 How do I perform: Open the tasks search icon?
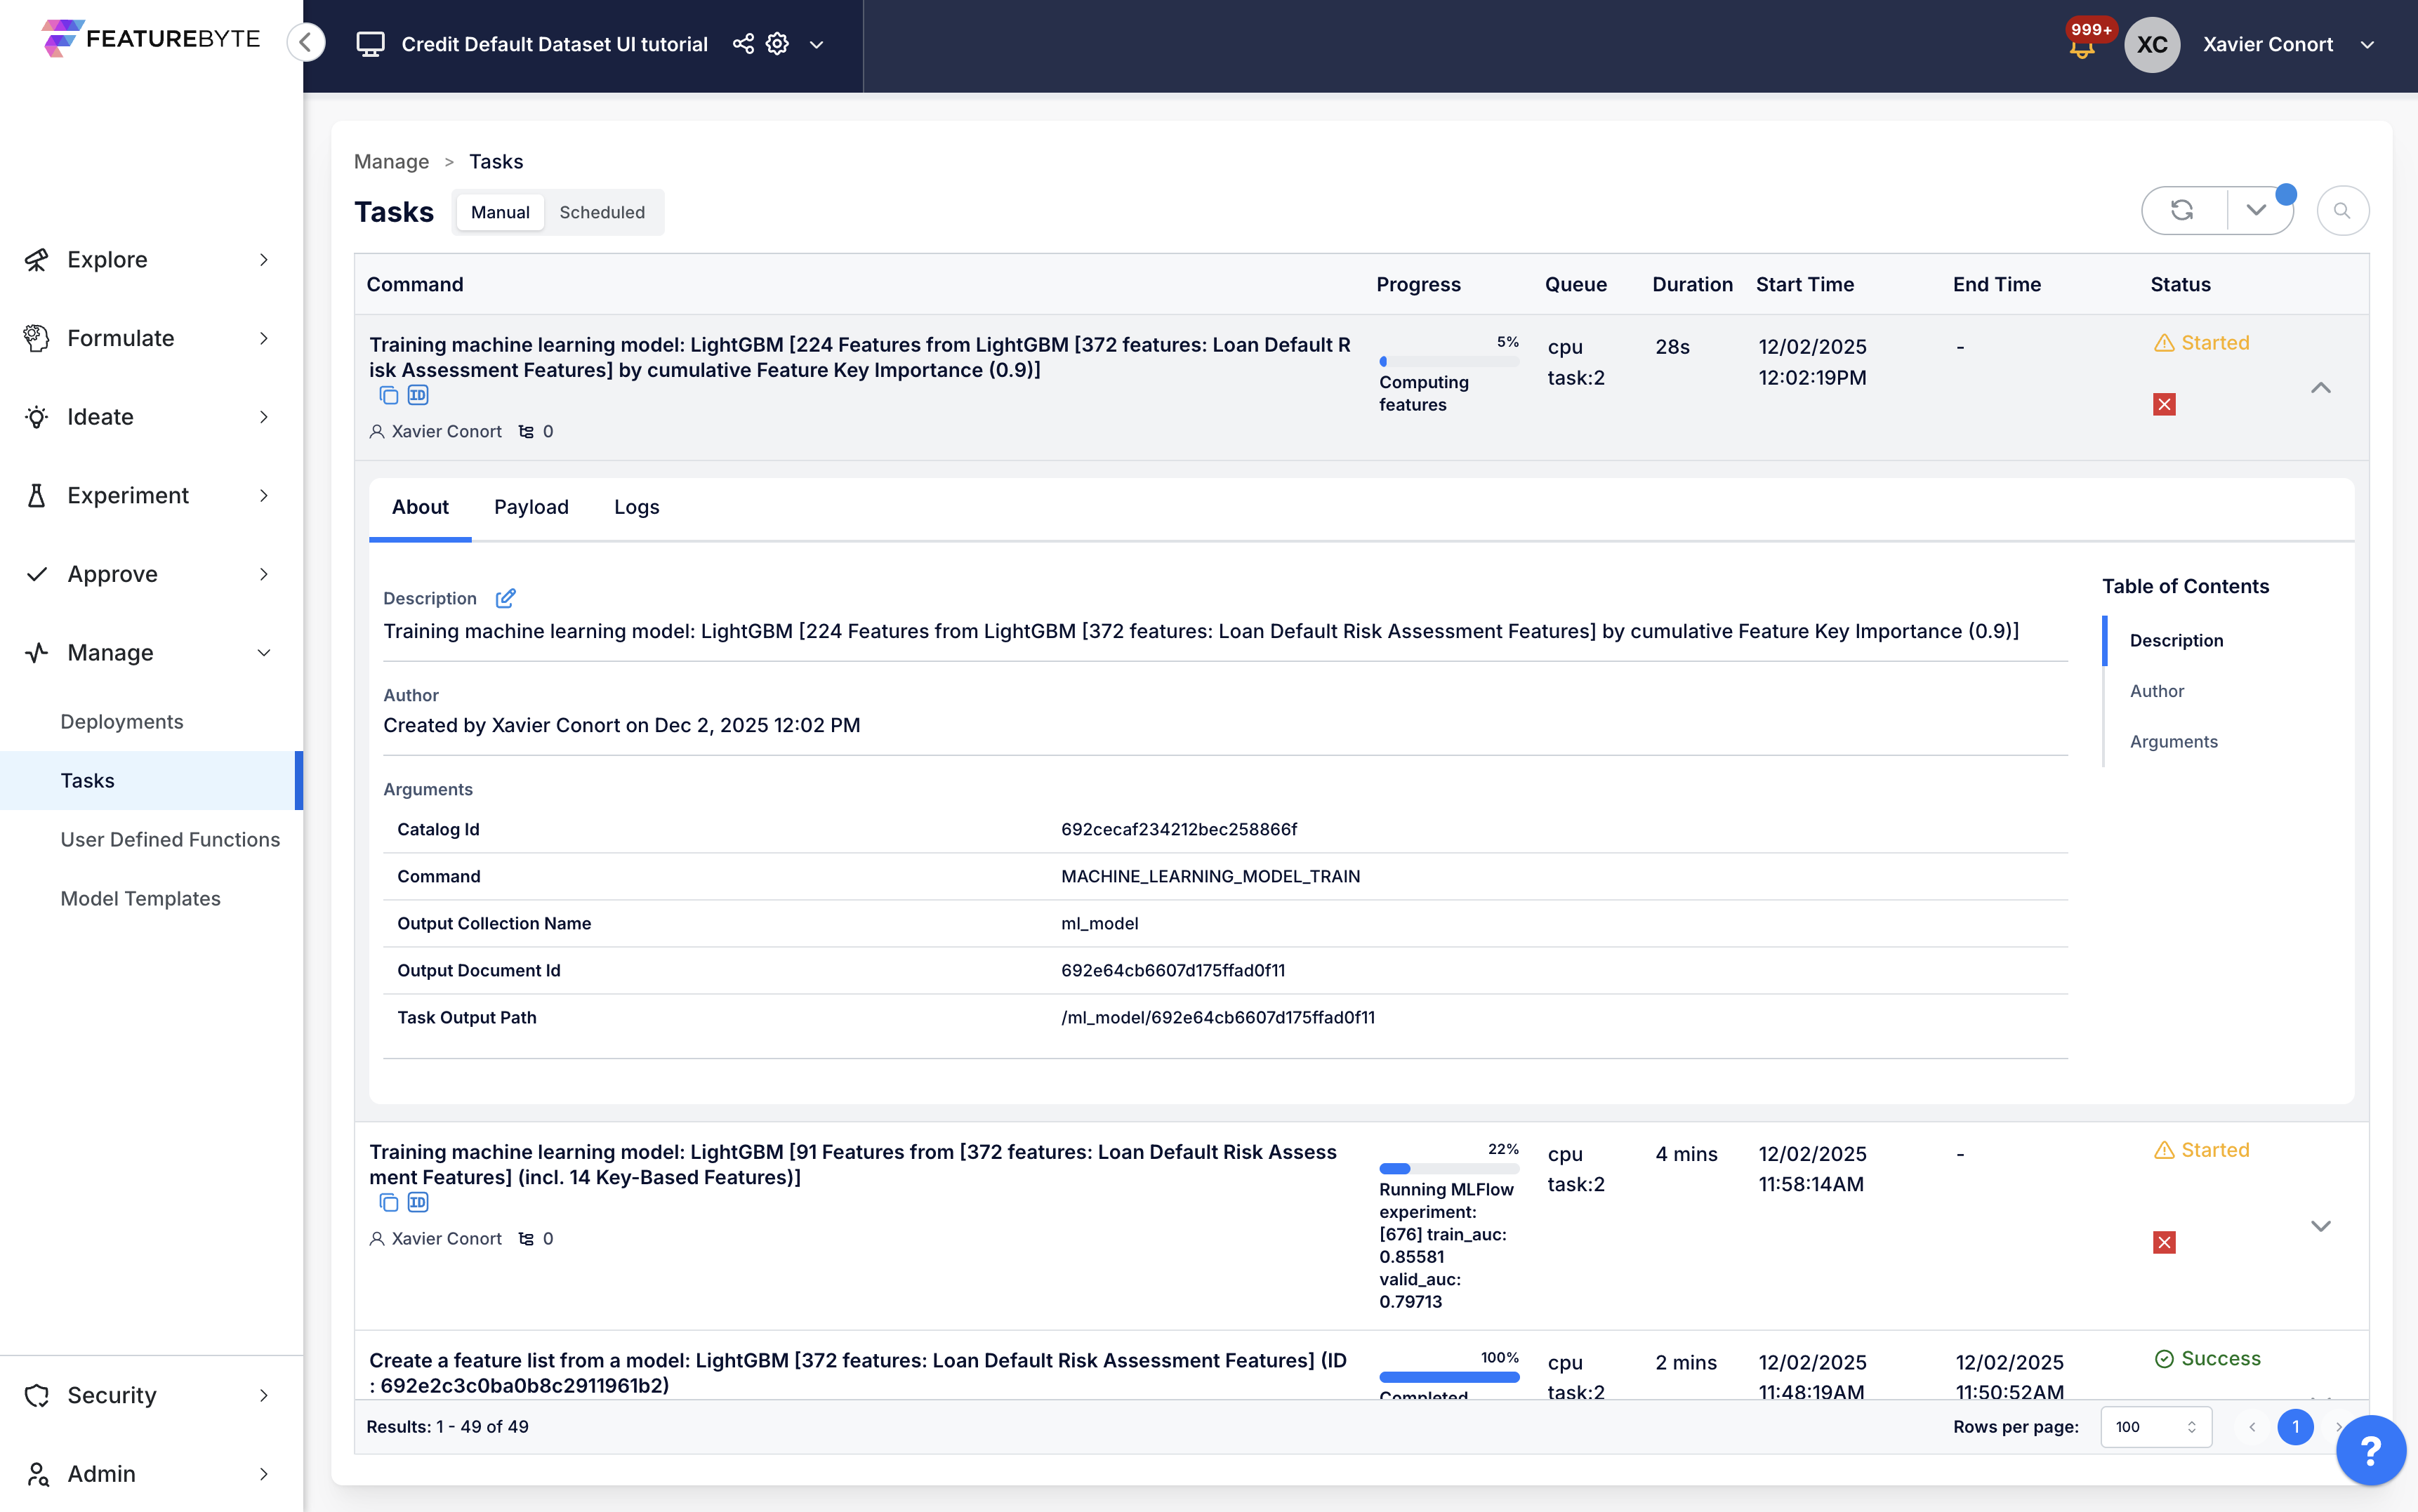click(2342, 210)
